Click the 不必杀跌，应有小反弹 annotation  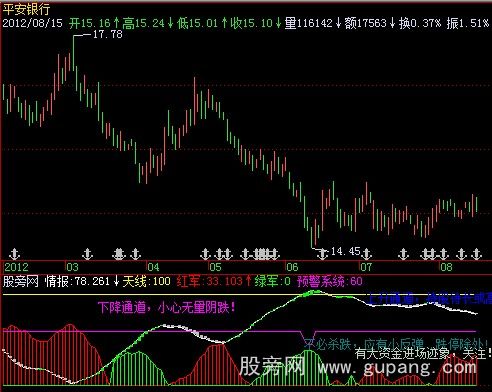(364, 344)
